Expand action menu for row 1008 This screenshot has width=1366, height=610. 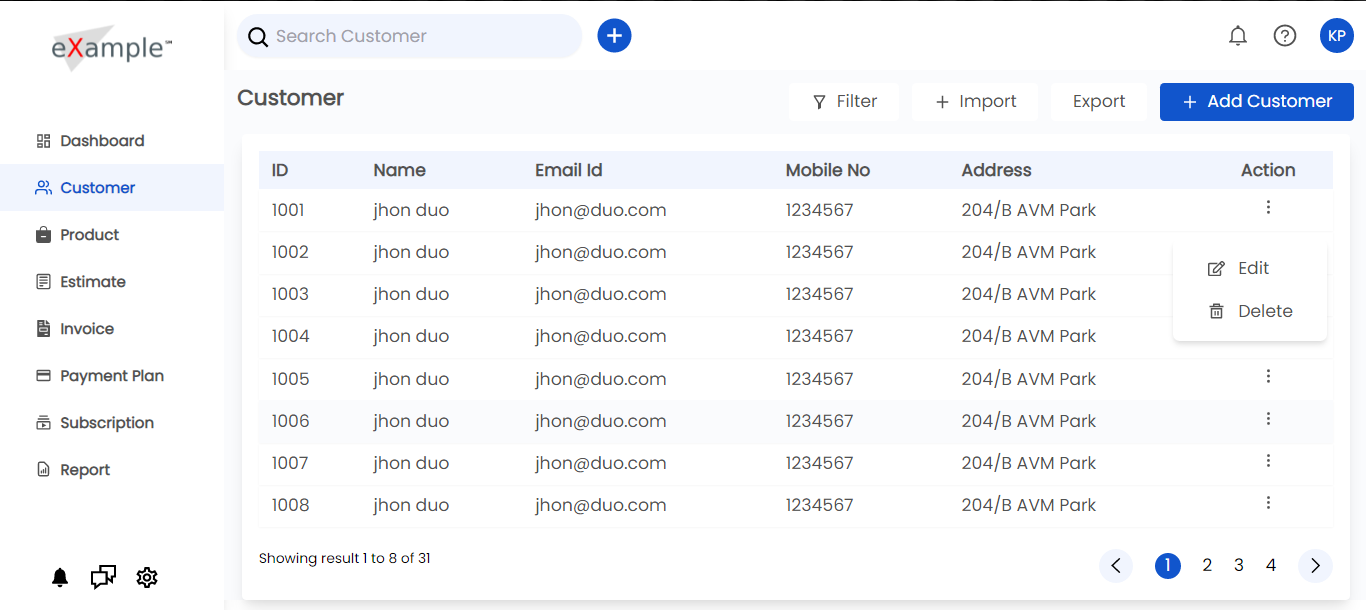click(1268, 503)
